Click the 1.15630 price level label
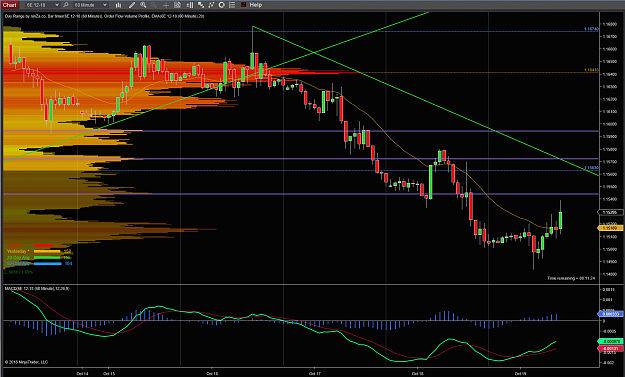This screenshot has height=377, width=625. (591, 168)
